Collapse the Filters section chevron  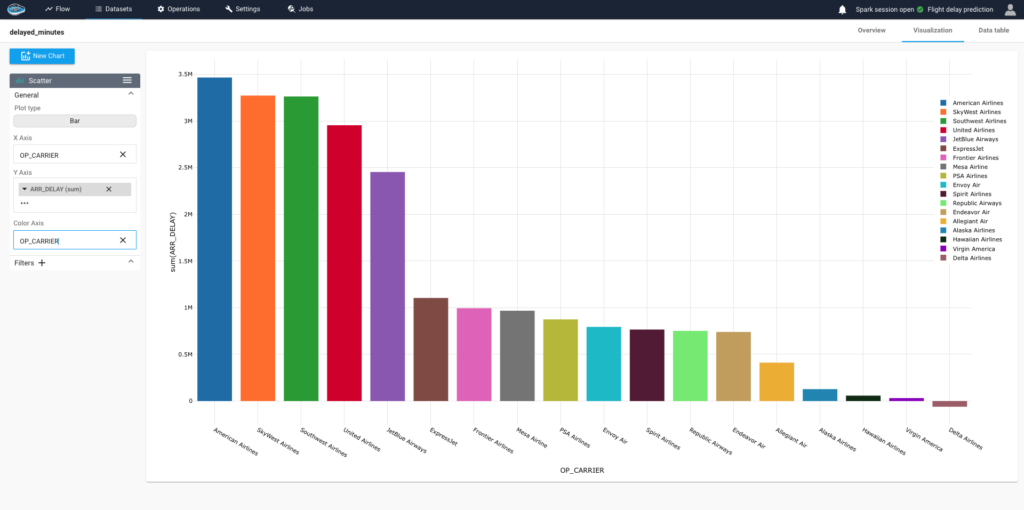(131, 262)
